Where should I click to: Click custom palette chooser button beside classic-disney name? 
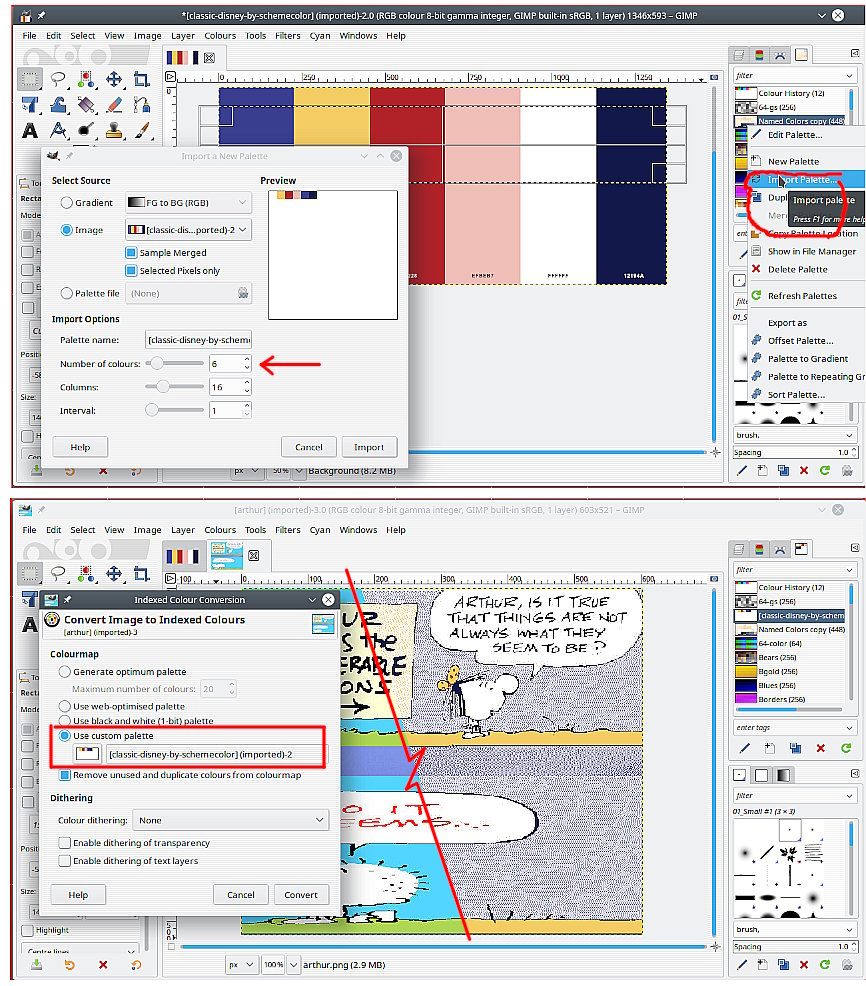(87, 754)
